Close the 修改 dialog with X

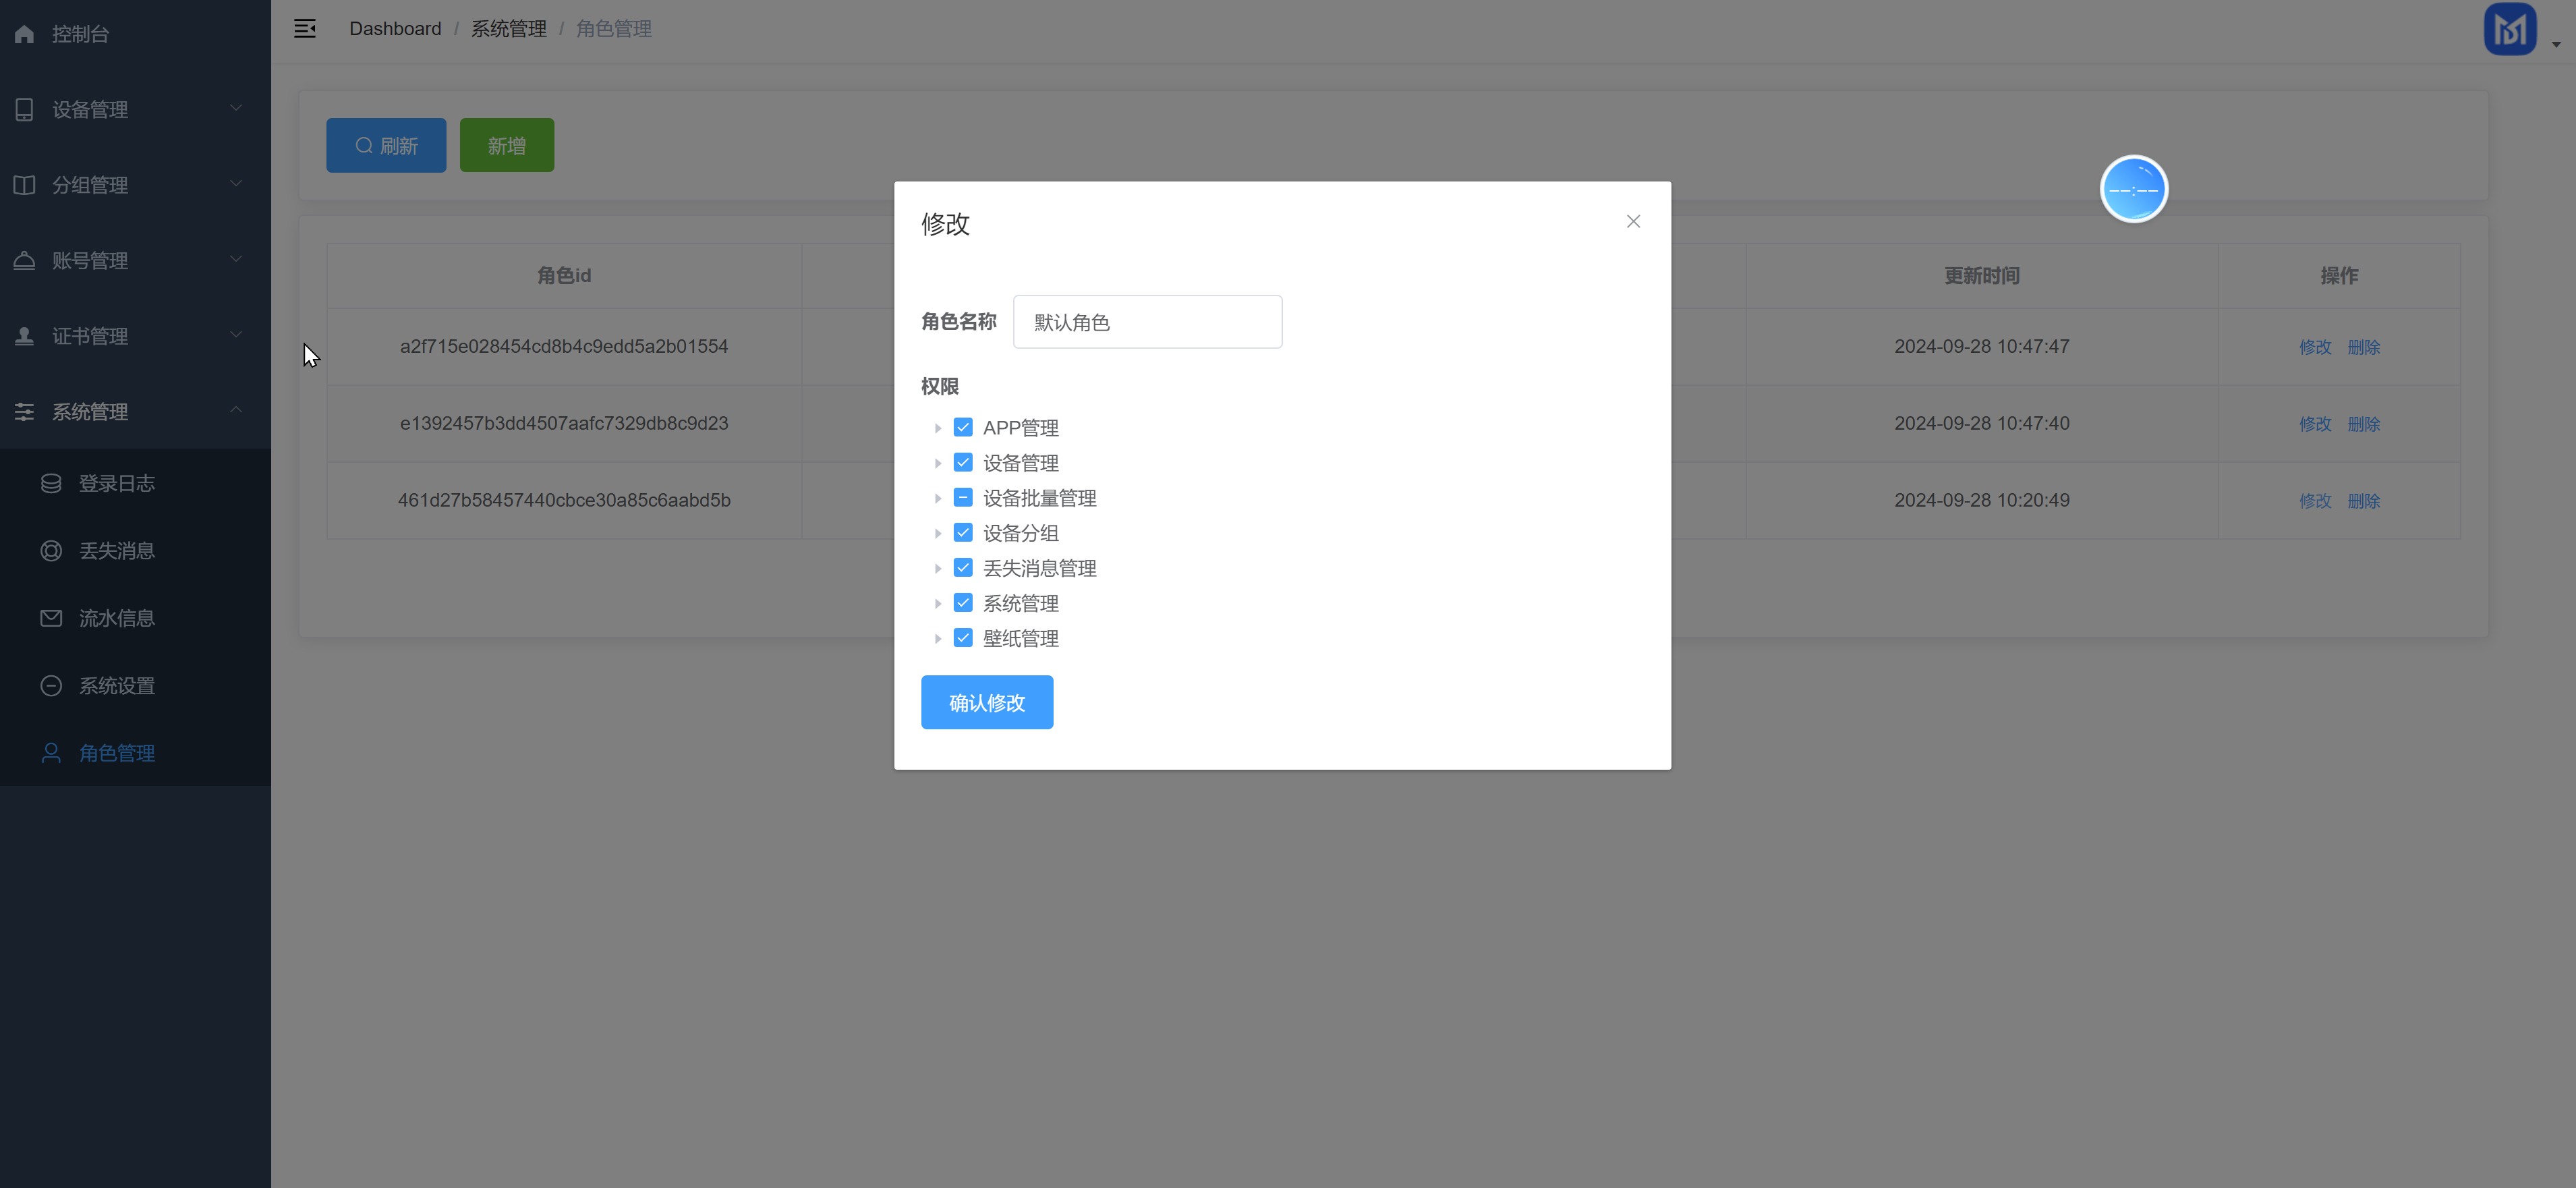1633,221
